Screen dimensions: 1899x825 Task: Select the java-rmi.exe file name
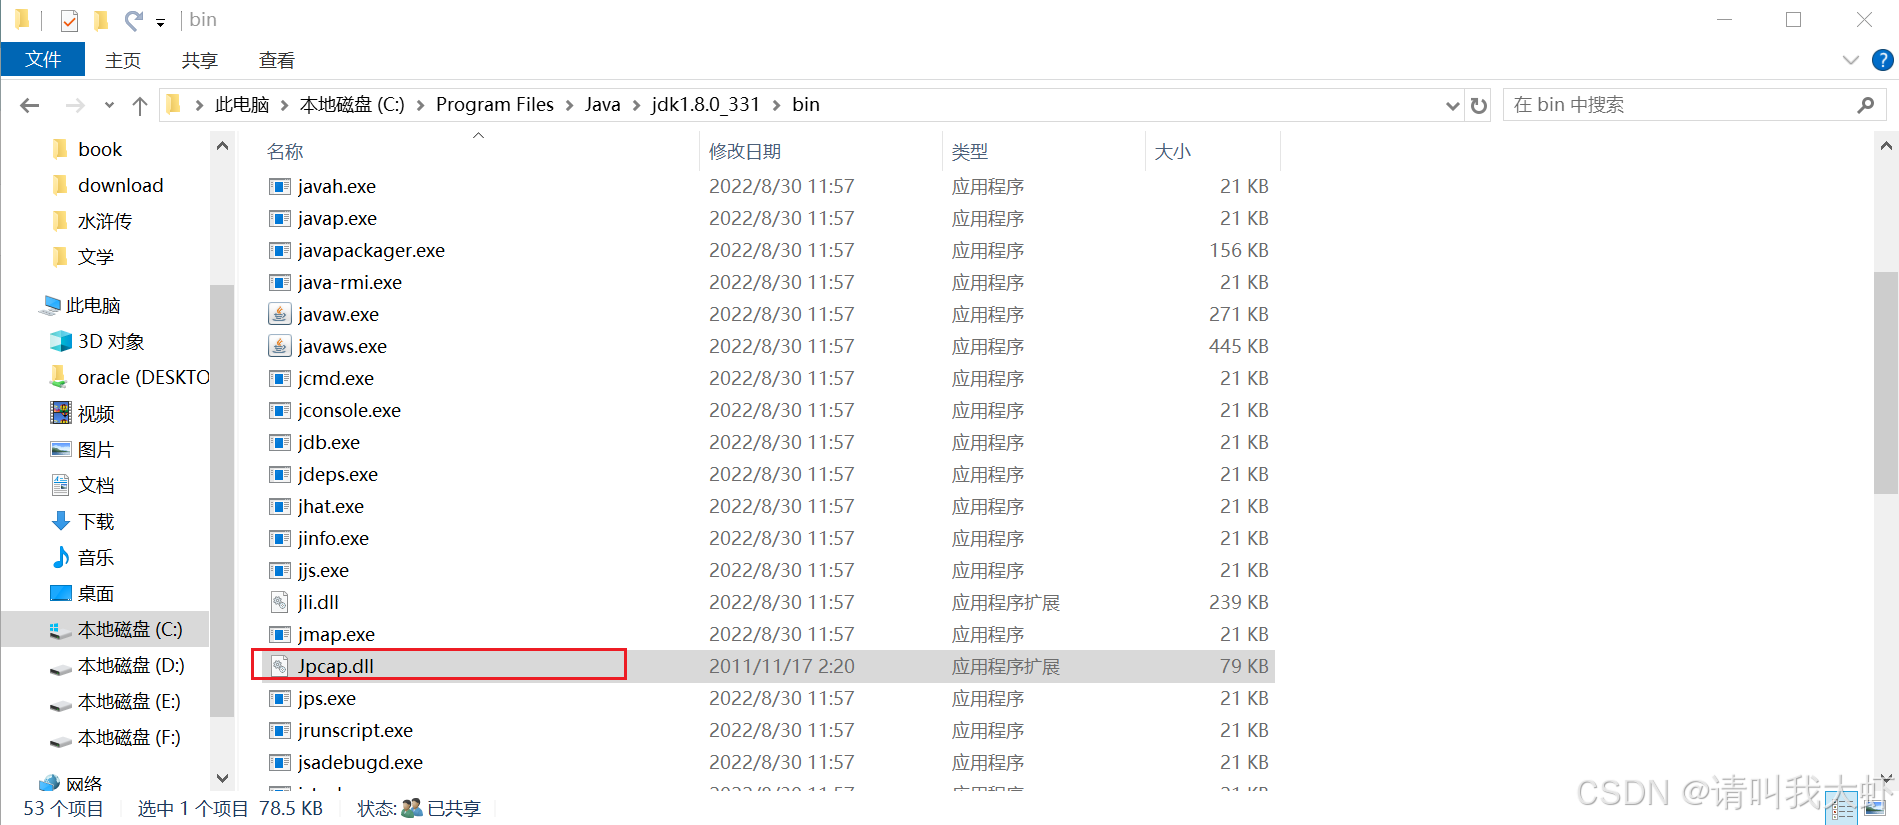(350, 283)
